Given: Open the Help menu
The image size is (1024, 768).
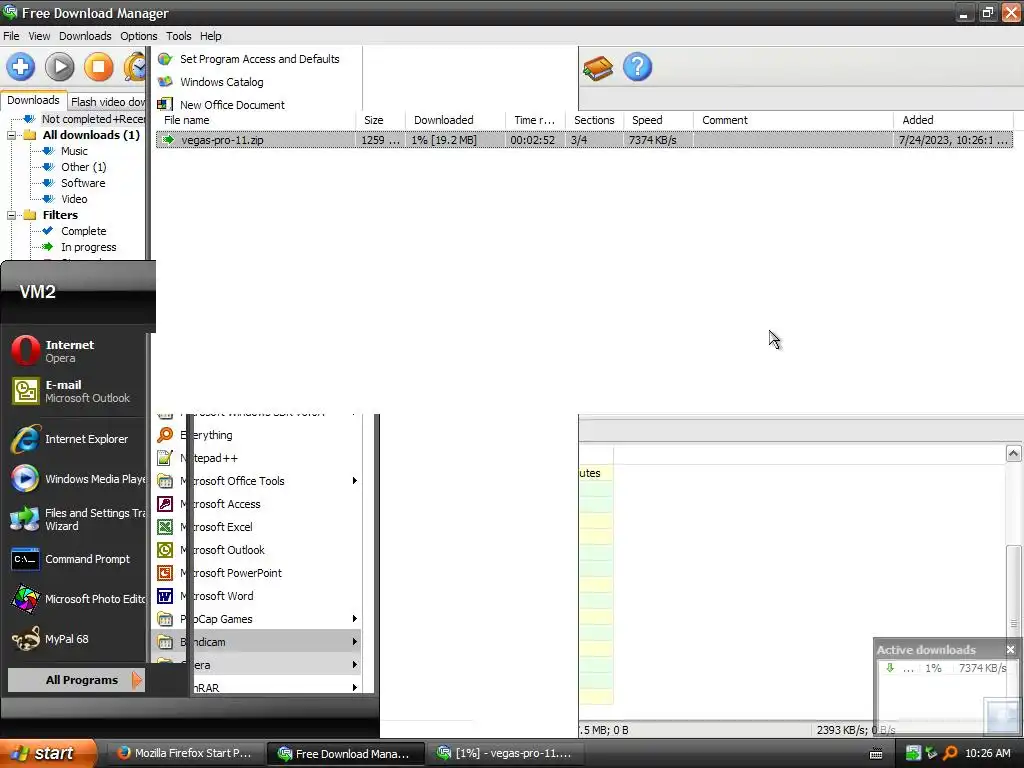Looking at the screenshot, I should pos(210,36).
